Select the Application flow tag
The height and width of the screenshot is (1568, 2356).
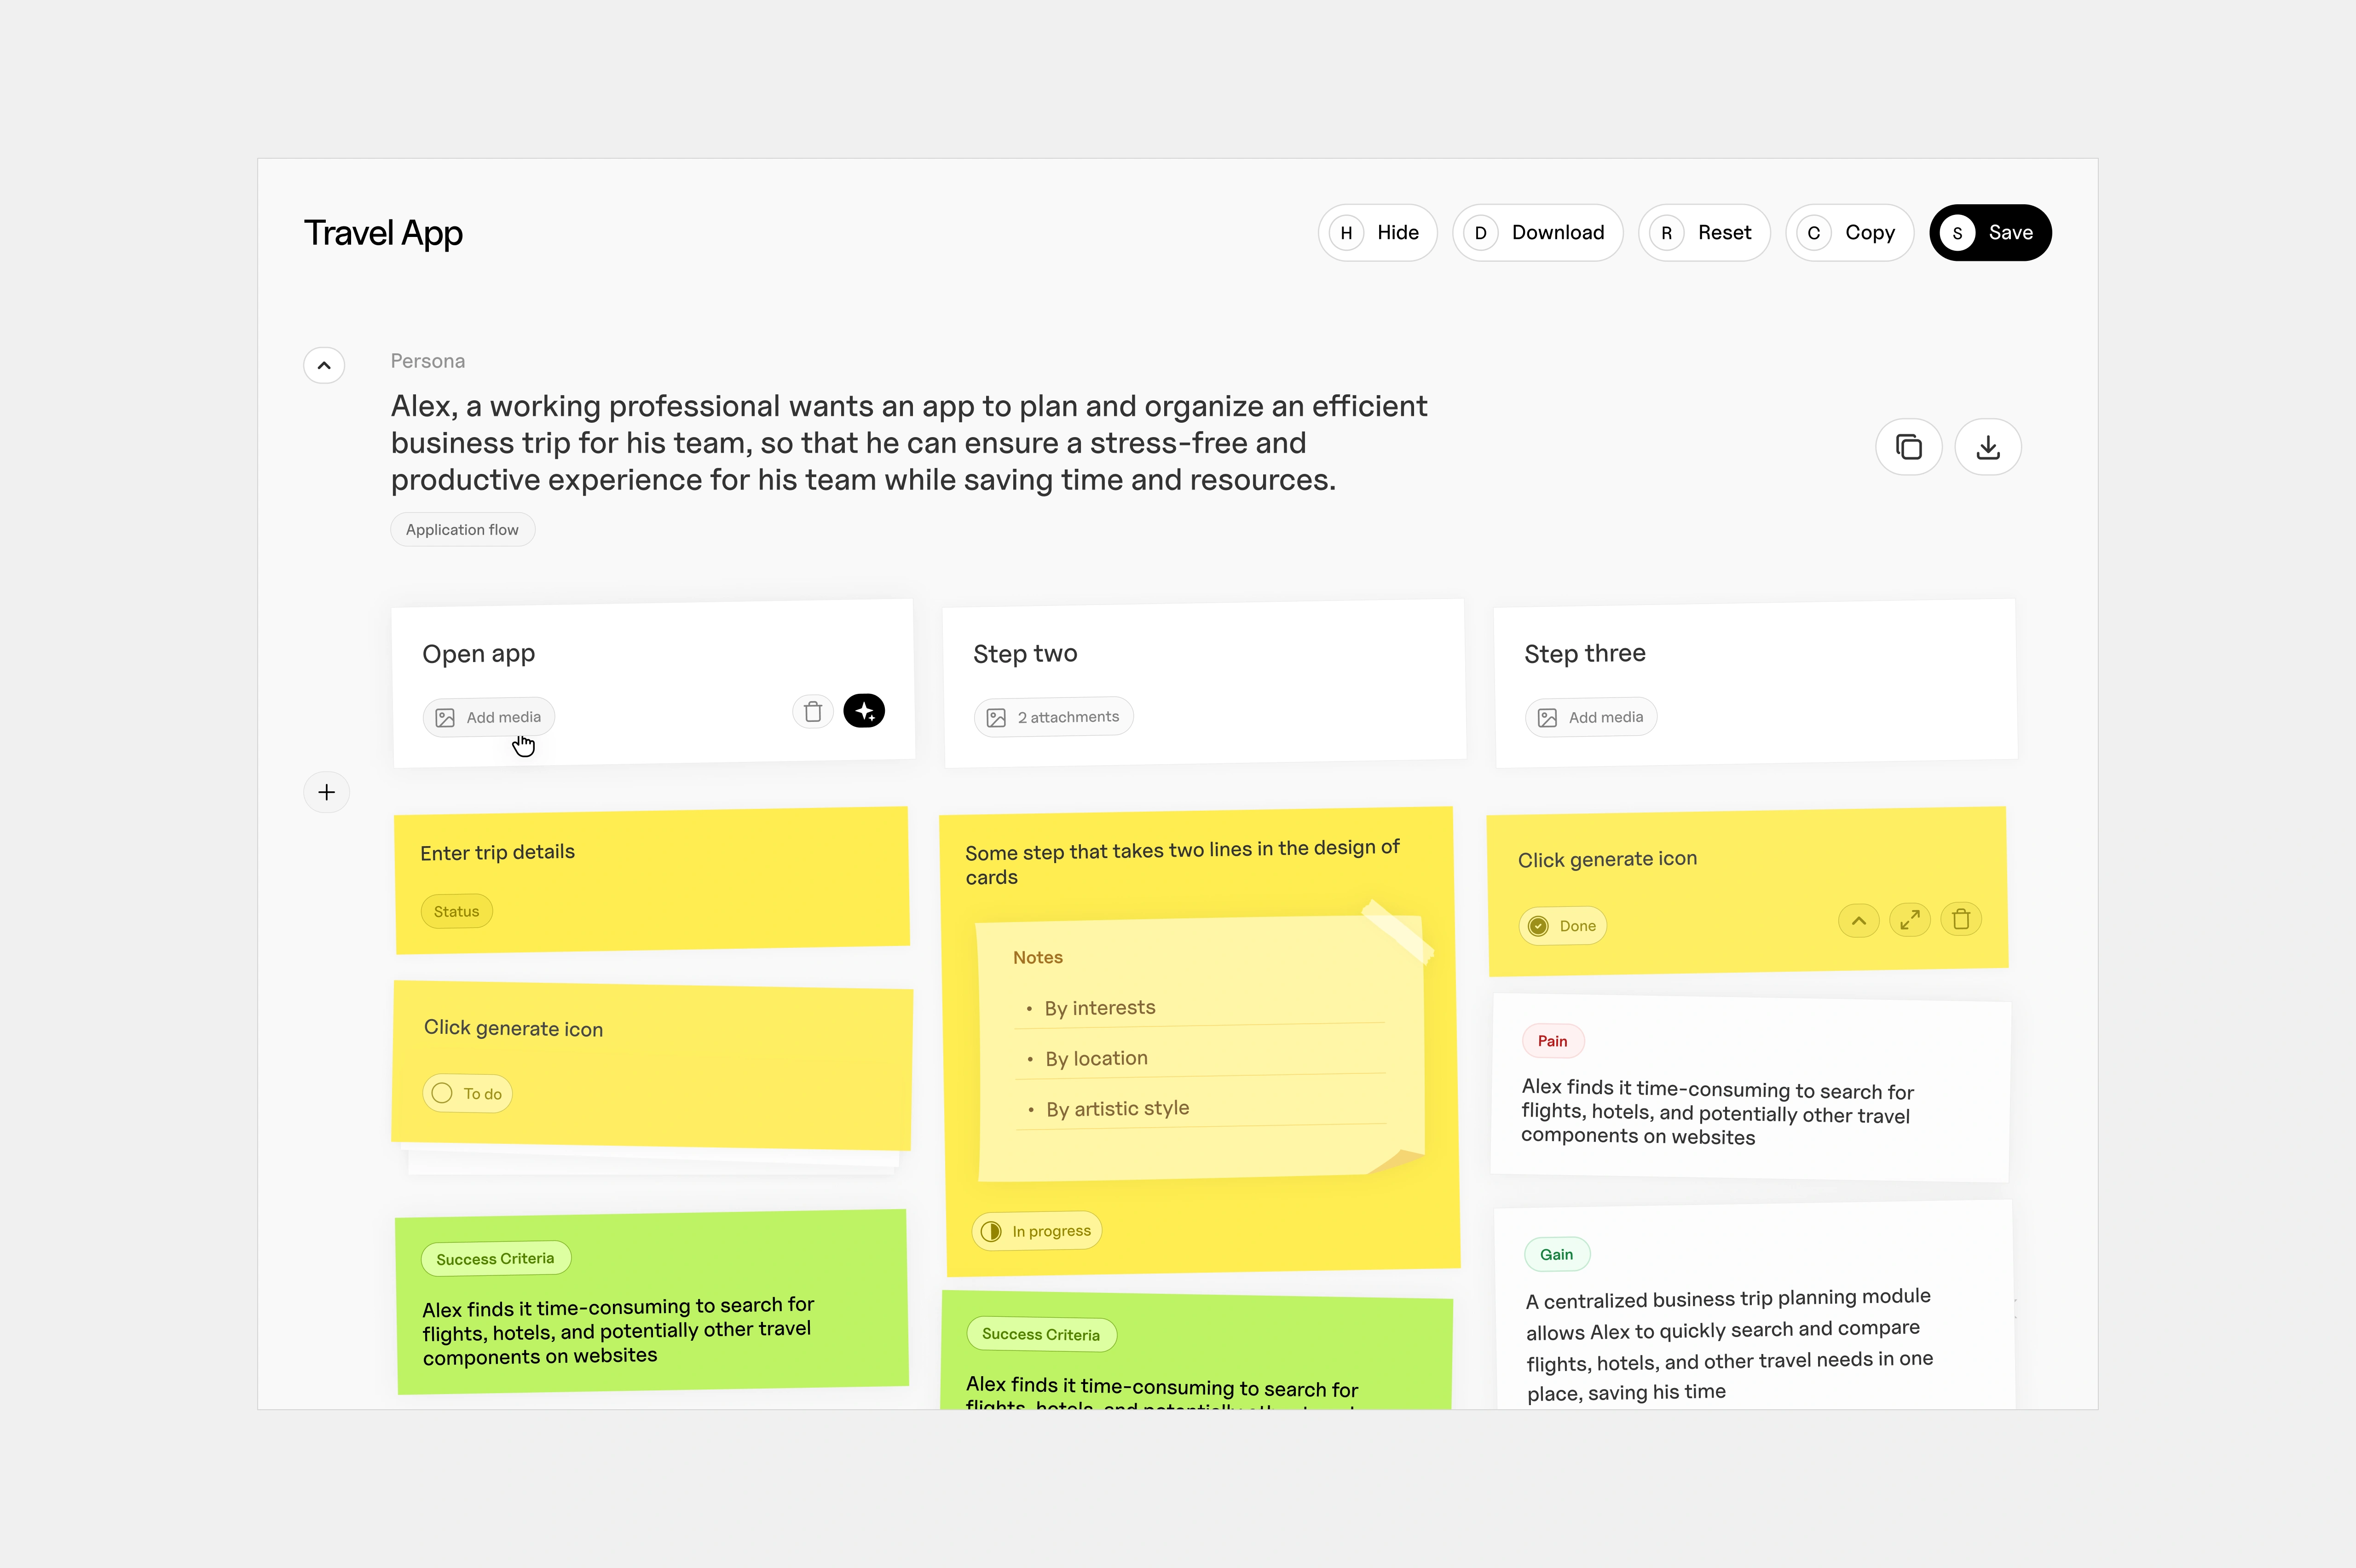click(x=462, y=530)
